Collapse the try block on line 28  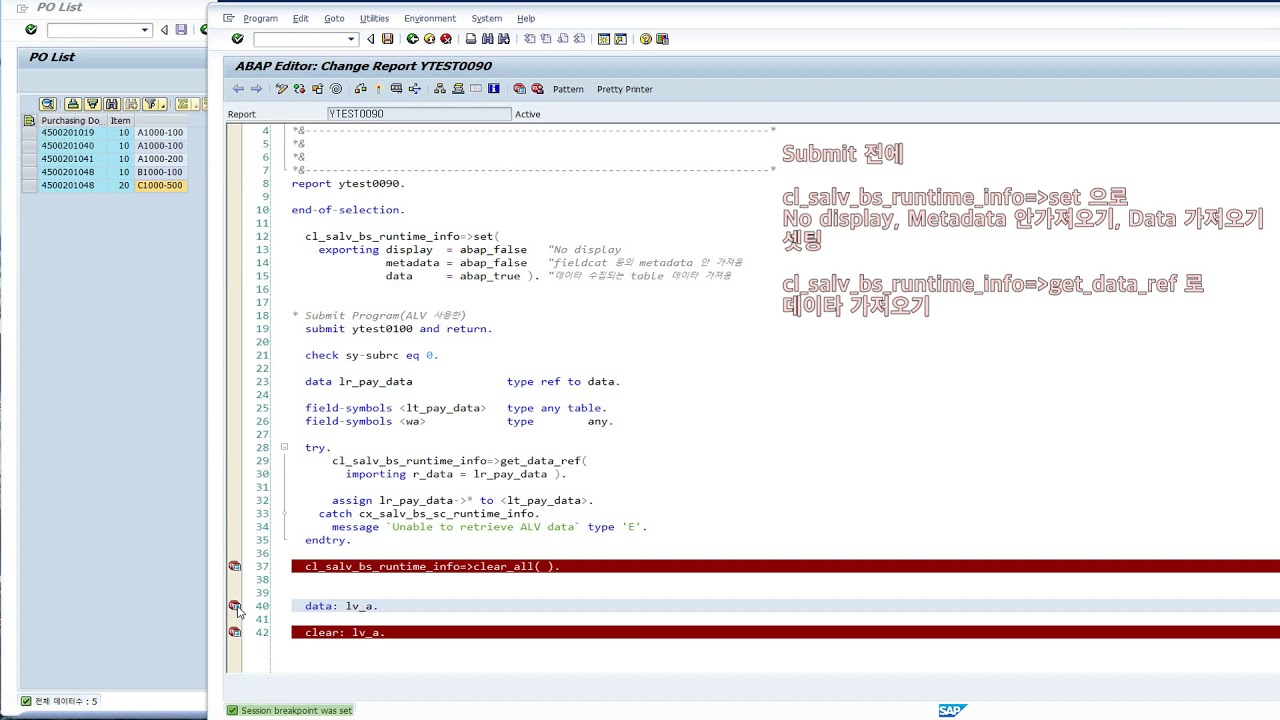pos(284,447)
